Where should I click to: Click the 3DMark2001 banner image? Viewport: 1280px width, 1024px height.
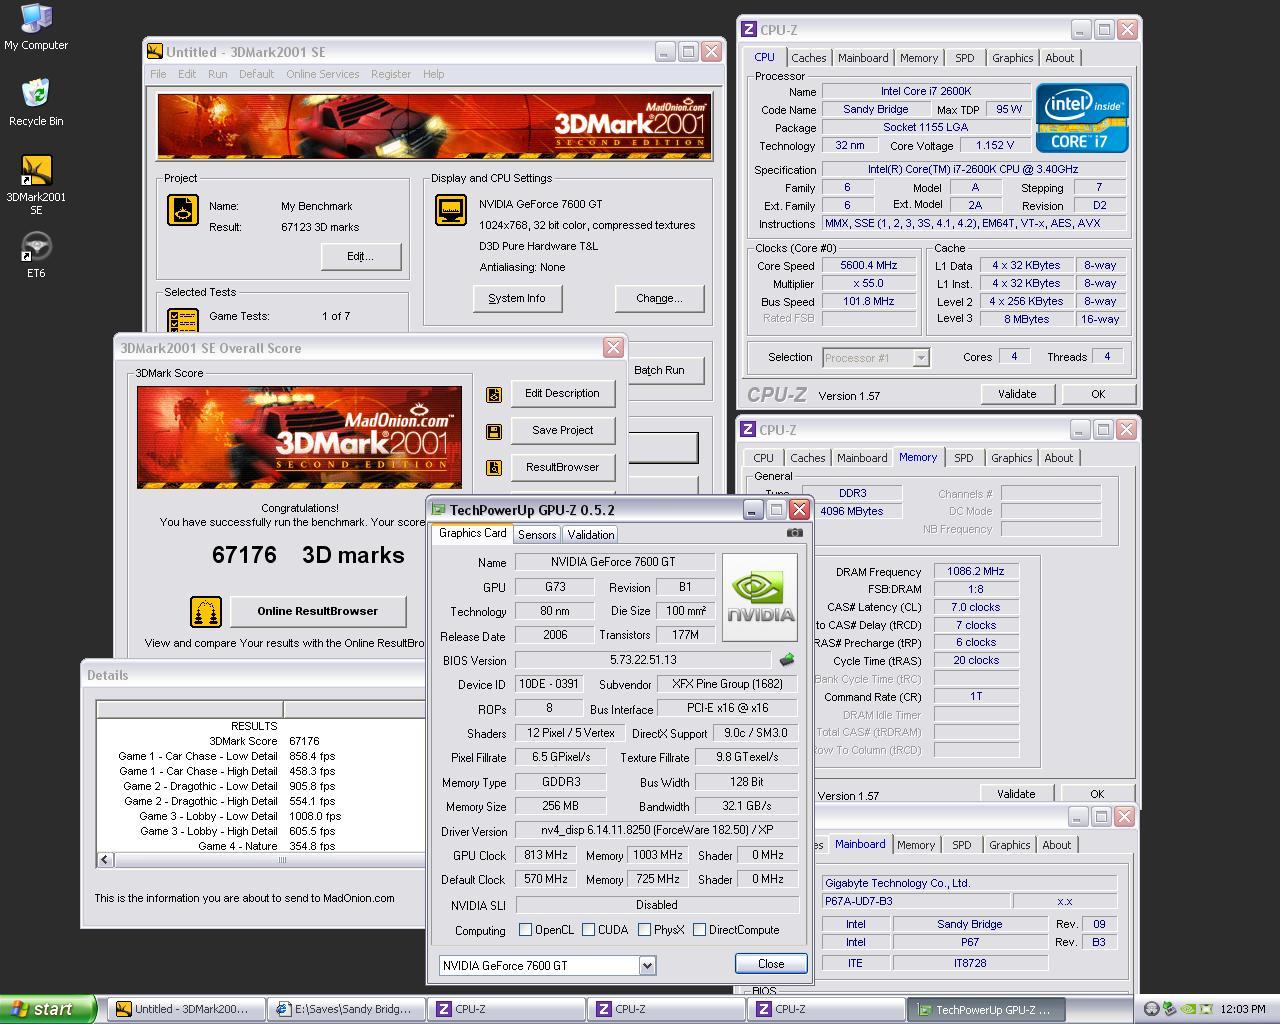(x=434, y=127)
